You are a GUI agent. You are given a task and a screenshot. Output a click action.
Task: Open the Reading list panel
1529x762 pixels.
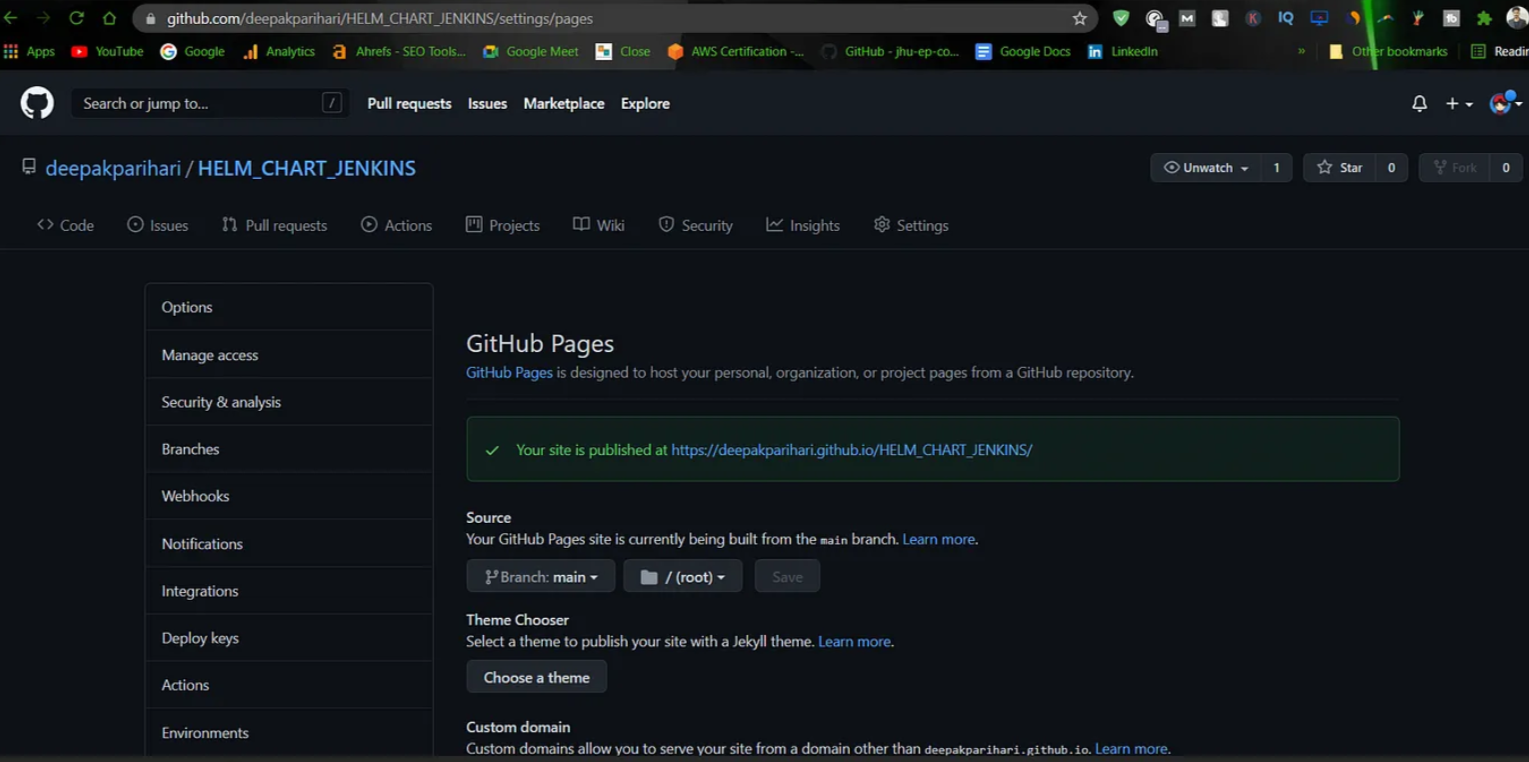coord(1499,51)
